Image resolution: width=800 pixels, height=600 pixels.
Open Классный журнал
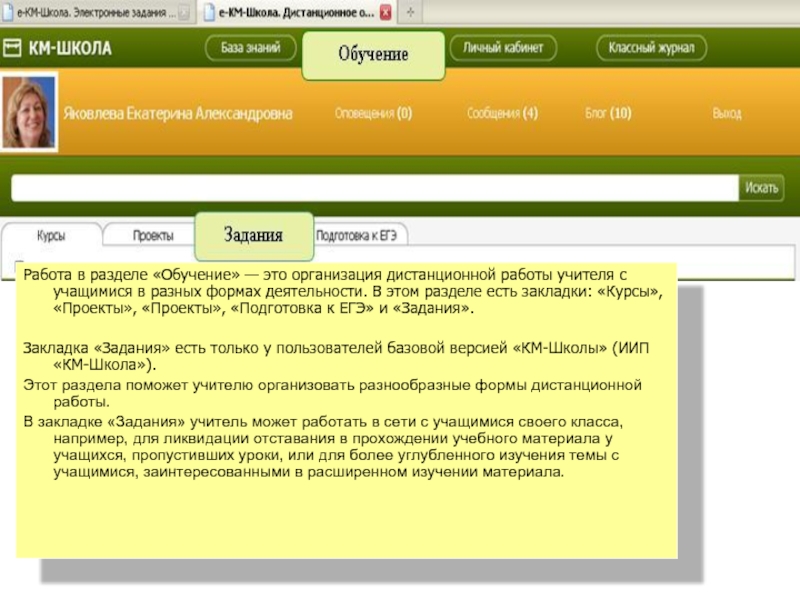coord(651,48)
